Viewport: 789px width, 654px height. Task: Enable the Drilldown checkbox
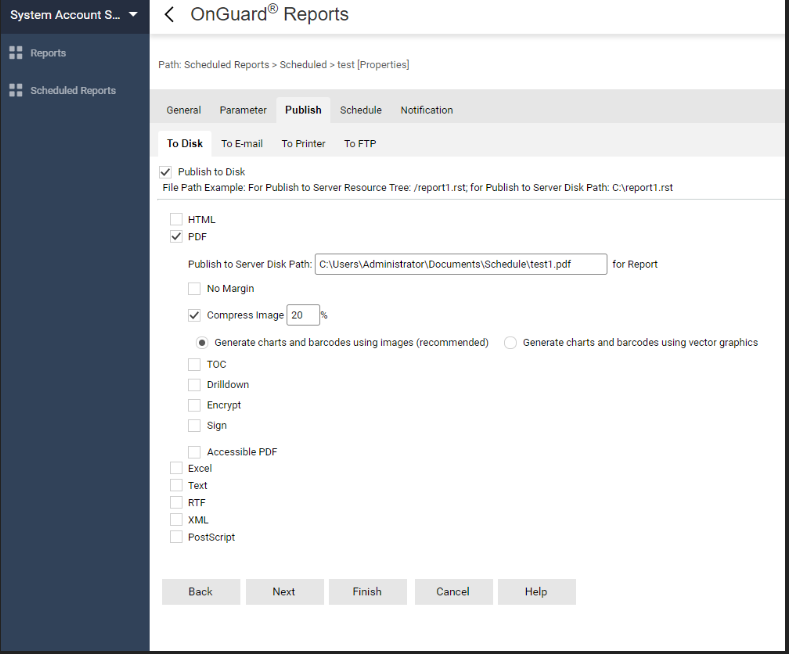coord(194,385)
